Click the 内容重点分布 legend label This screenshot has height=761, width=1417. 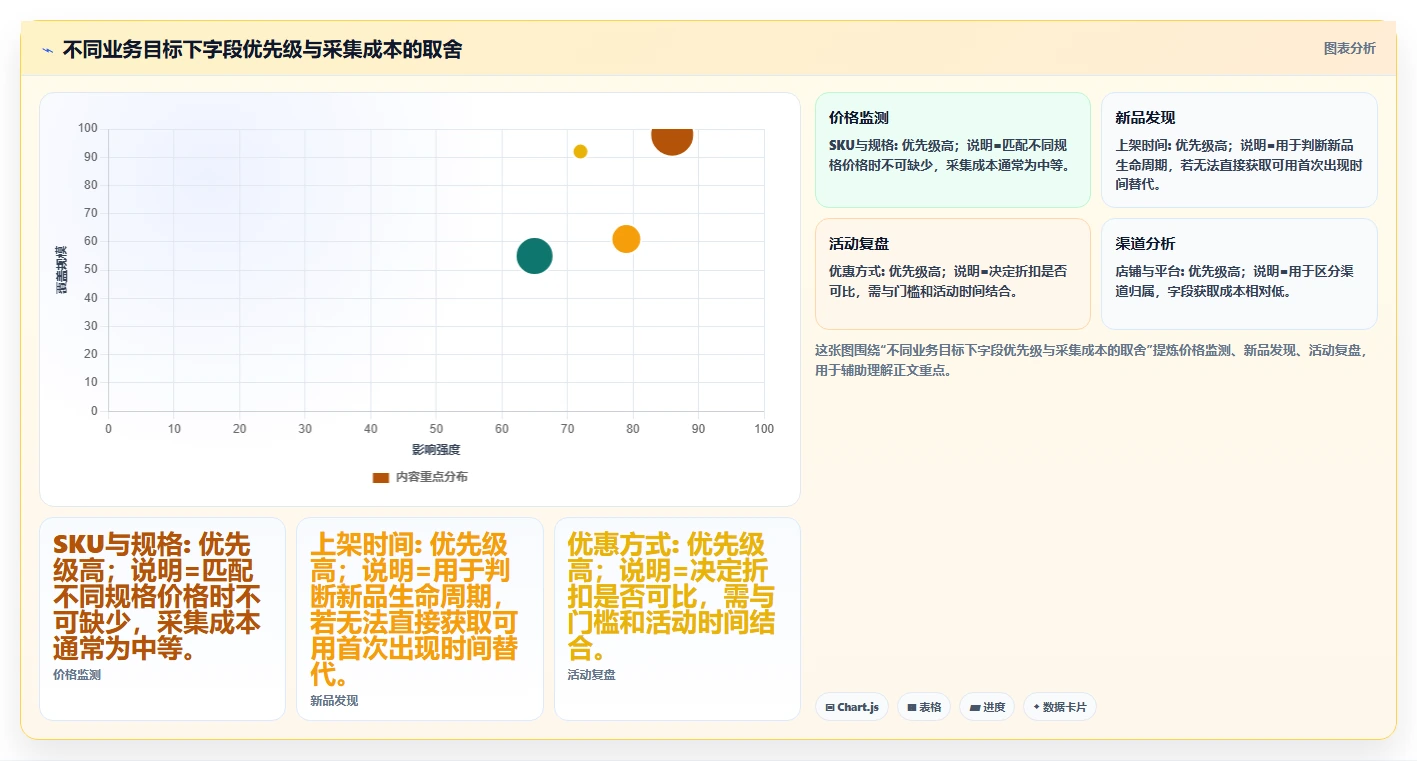point(432,477)
